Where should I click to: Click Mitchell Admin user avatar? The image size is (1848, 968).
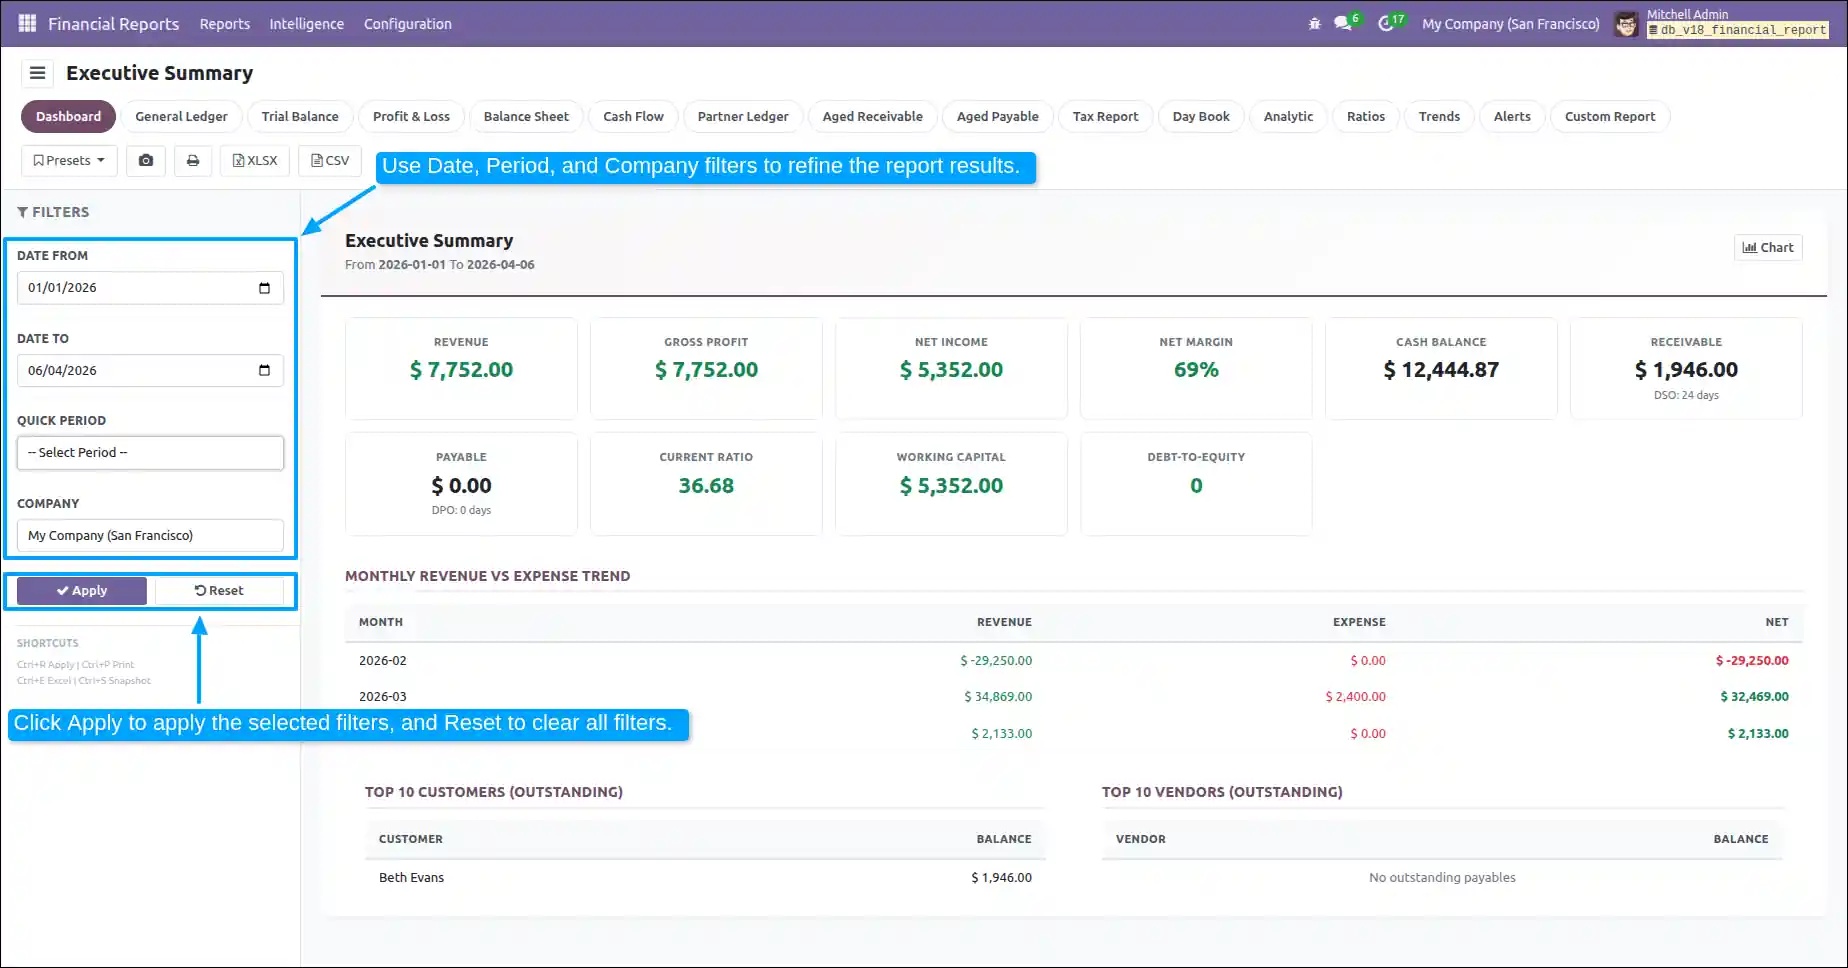point(1626,24)
